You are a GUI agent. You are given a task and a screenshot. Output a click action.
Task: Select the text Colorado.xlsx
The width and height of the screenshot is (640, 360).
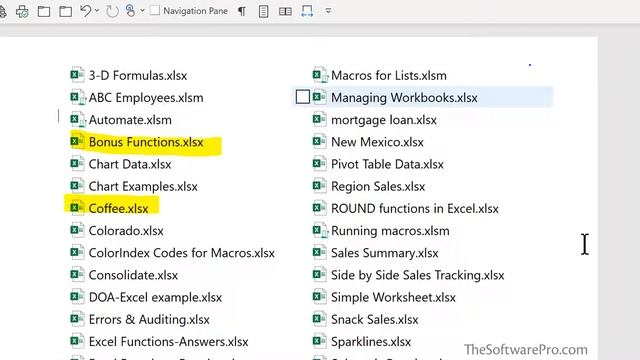tap(126, 231)
